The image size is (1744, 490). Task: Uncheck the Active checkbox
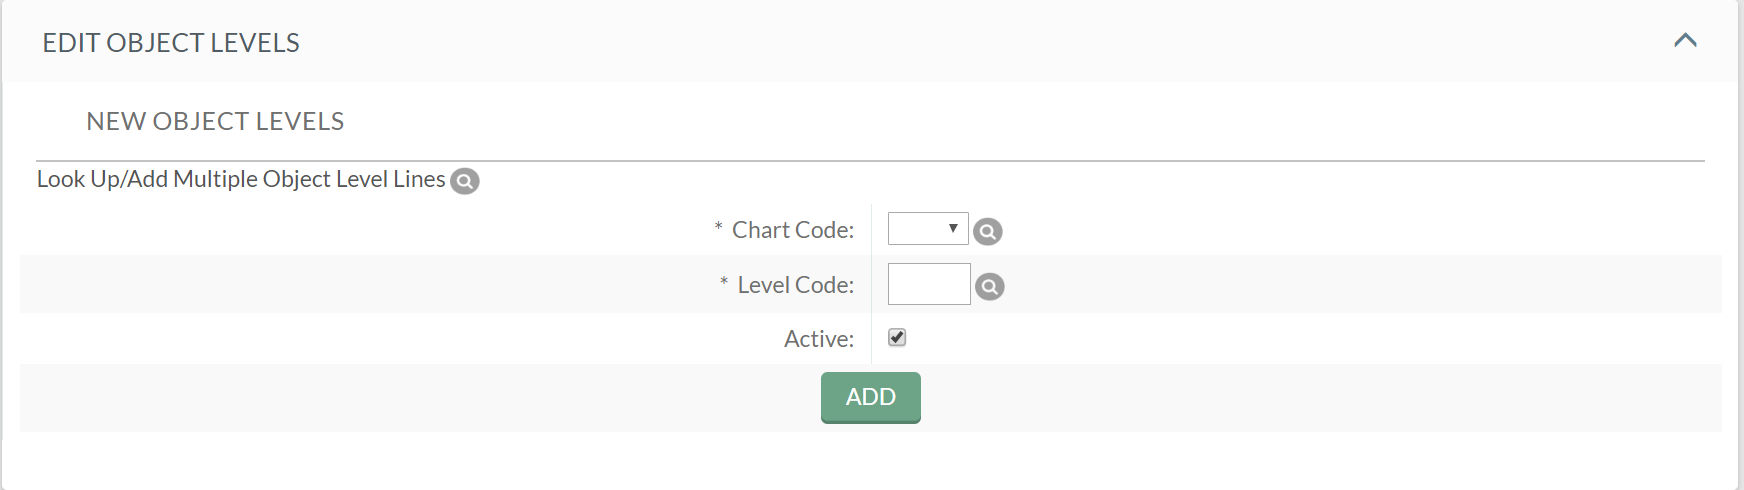point(897,337)
